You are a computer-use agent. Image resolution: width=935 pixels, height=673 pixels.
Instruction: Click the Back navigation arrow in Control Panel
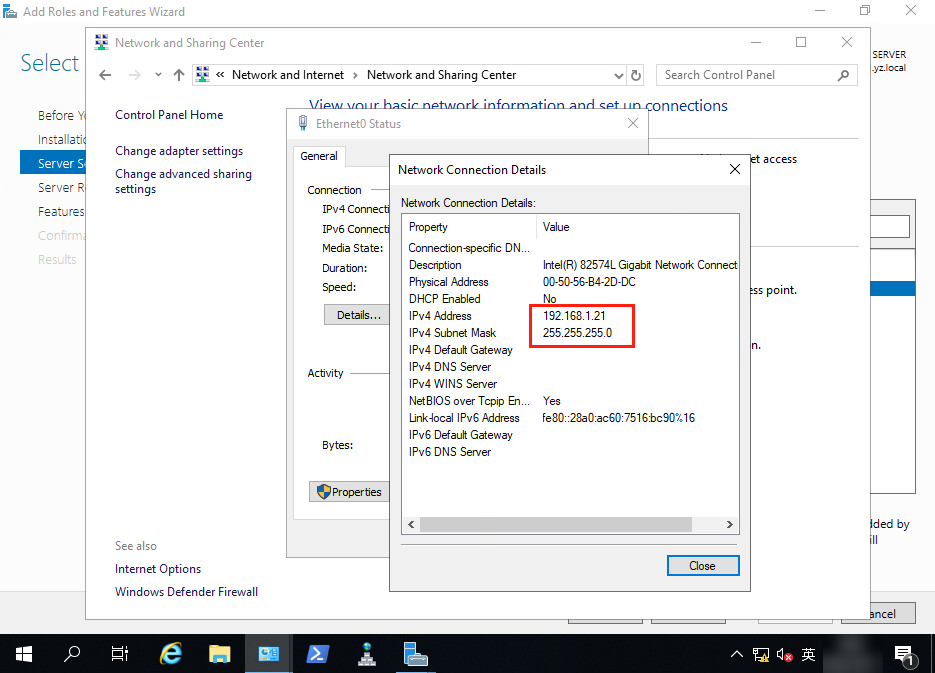coord(106,75)
